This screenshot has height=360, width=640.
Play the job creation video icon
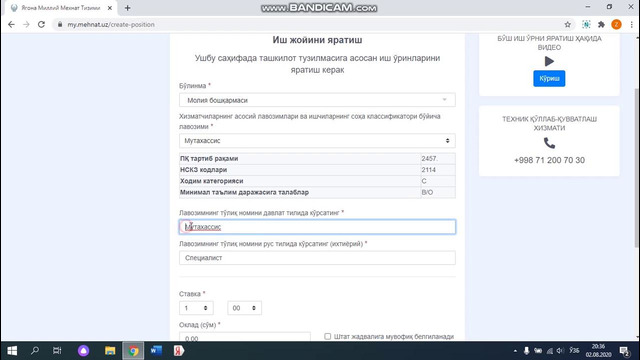point(549,61)
